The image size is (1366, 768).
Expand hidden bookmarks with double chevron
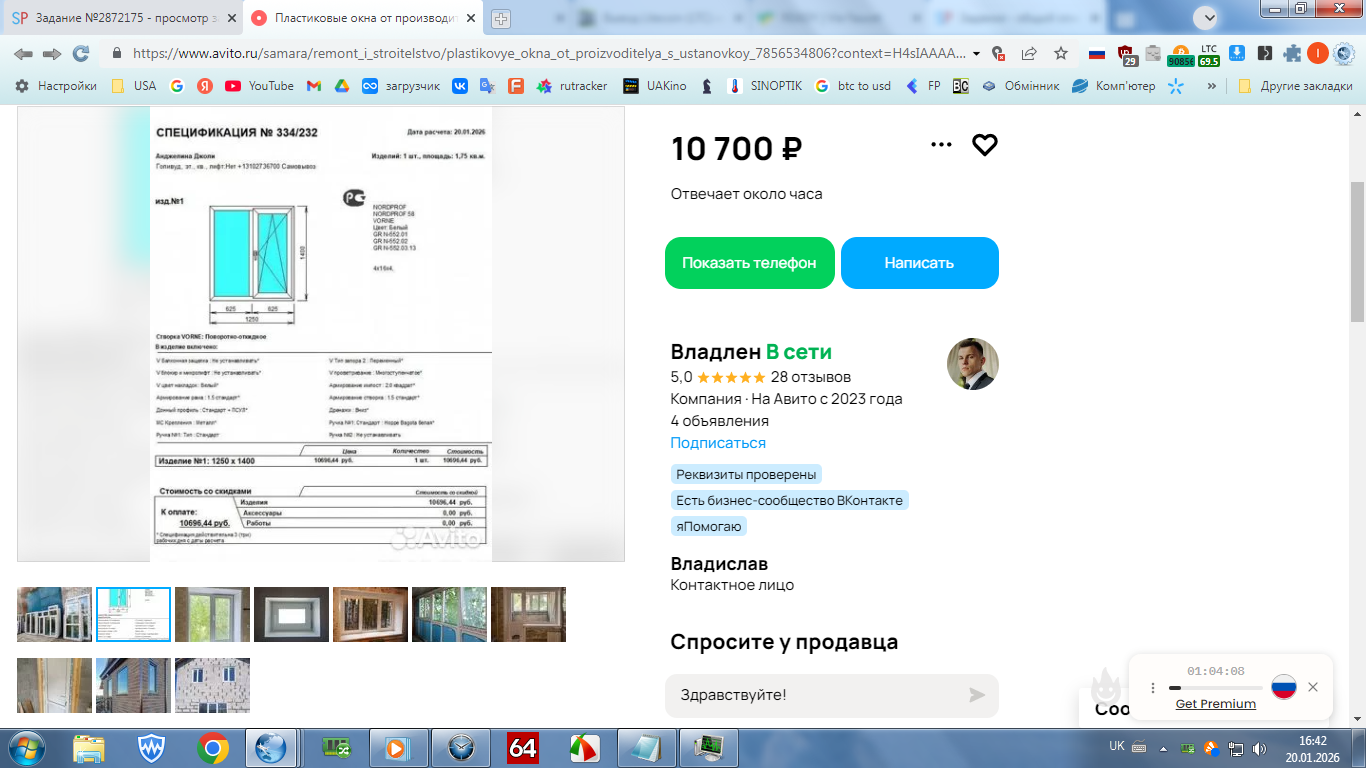tap(1212, 86)
